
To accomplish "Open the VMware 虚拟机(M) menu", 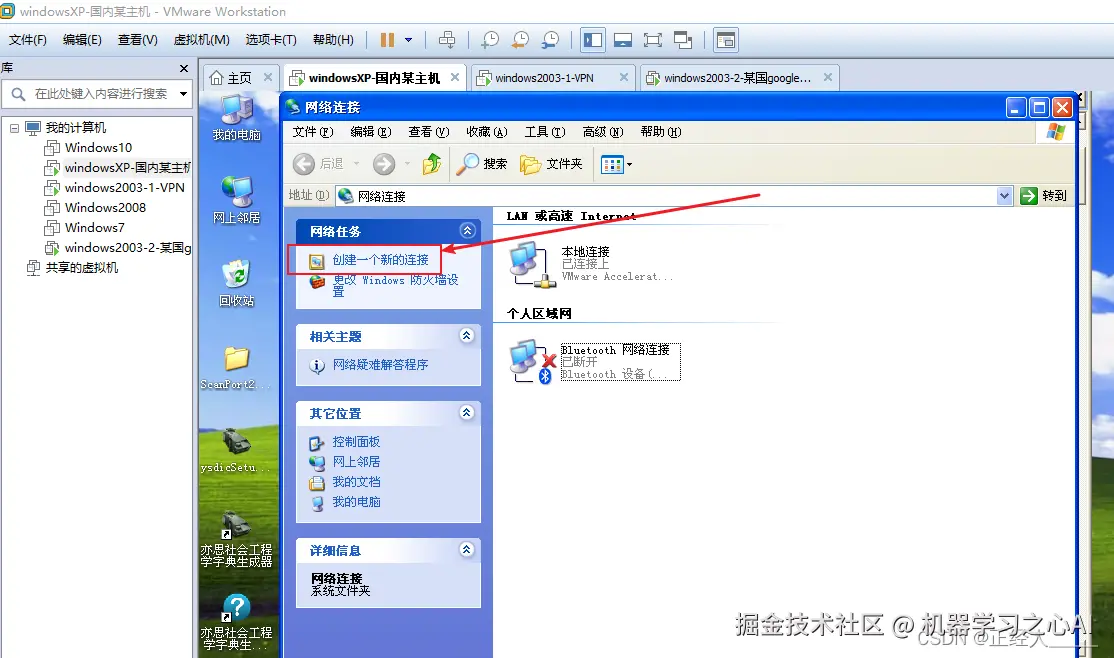I will point(202,40).
